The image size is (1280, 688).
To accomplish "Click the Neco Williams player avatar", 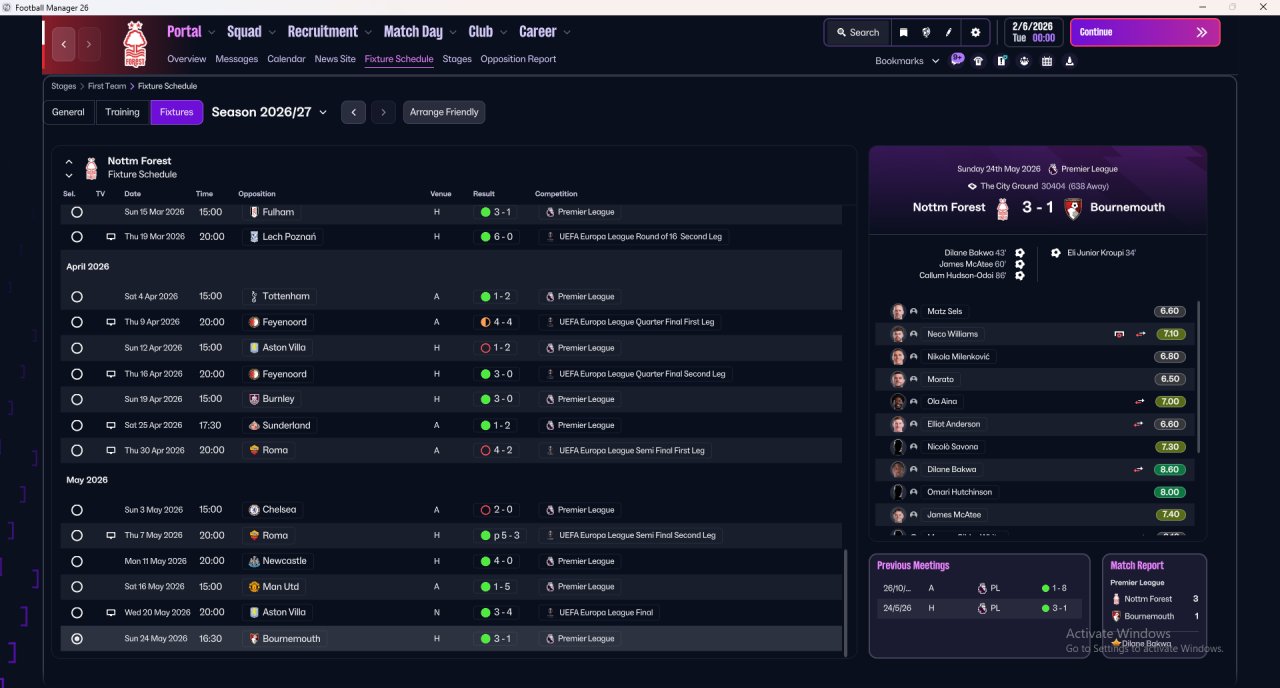I will tap(898, 334).
